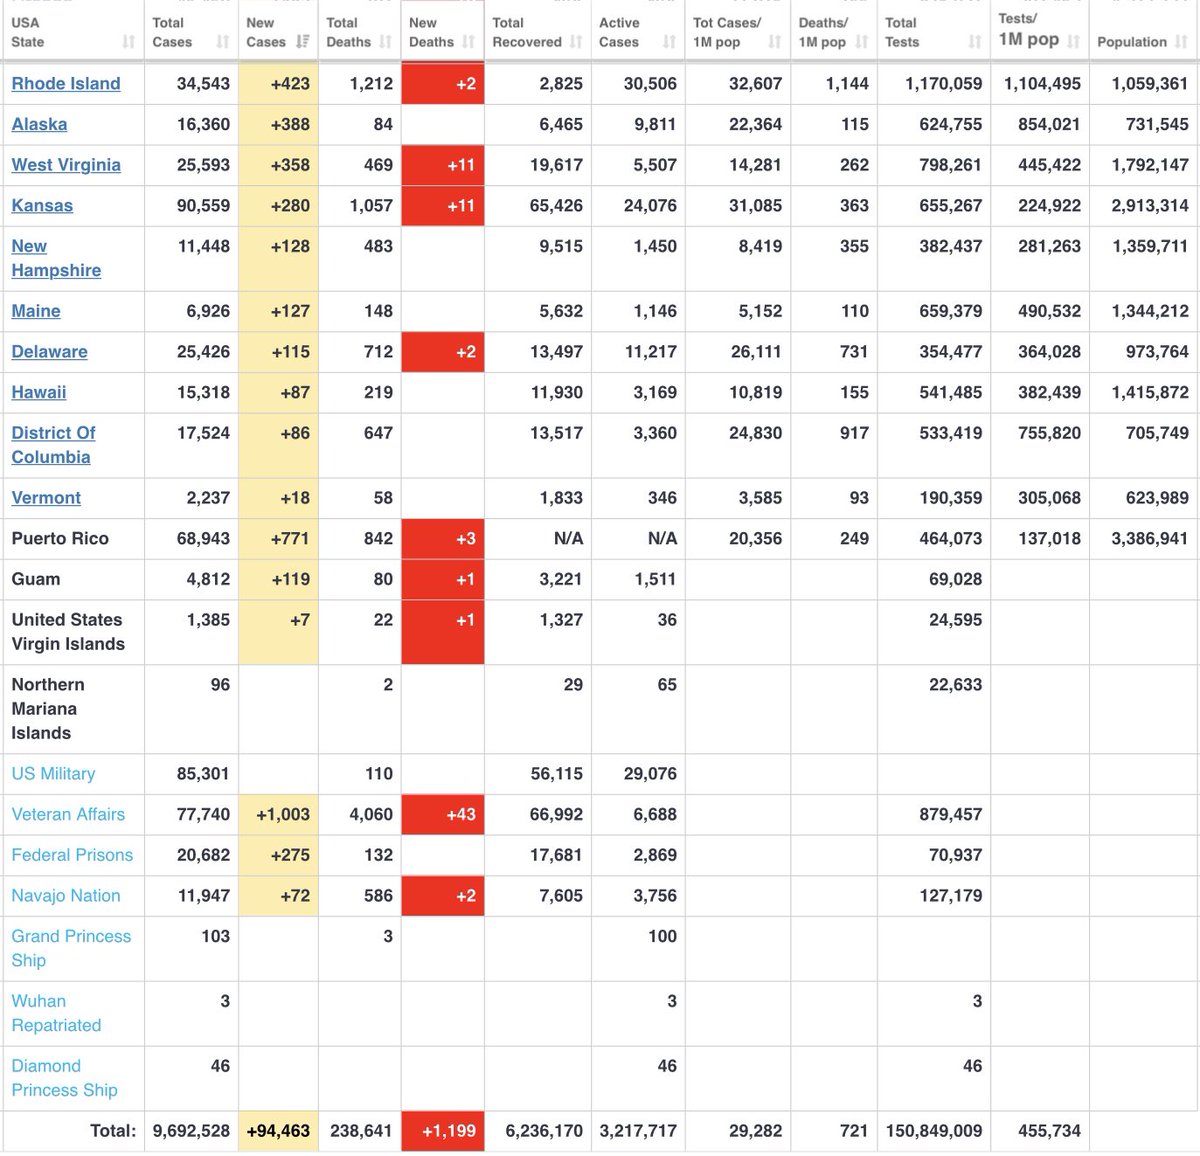The image size is (1200, 1156).
Task: Sort by New Deaths column sort icon
Action: [469, 42]
